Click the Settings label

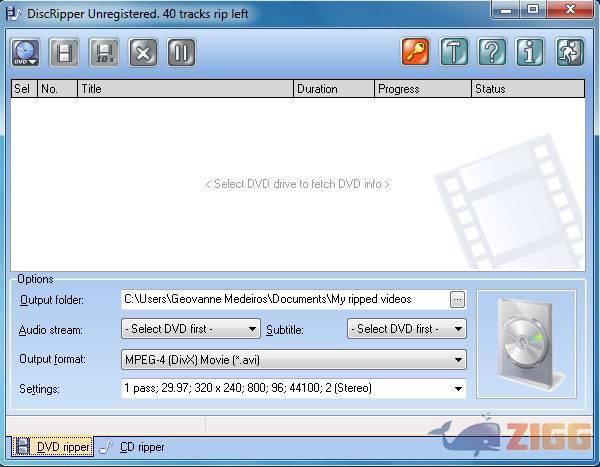(x=39, y=389)
